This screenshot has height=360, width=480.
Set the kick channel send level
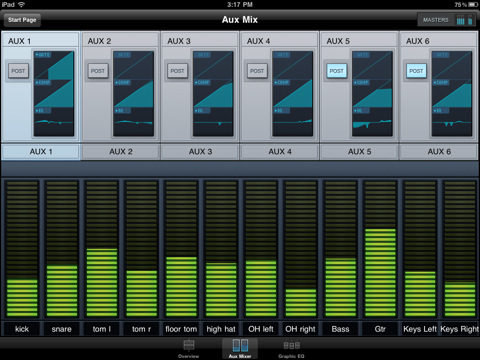(22, 249)
